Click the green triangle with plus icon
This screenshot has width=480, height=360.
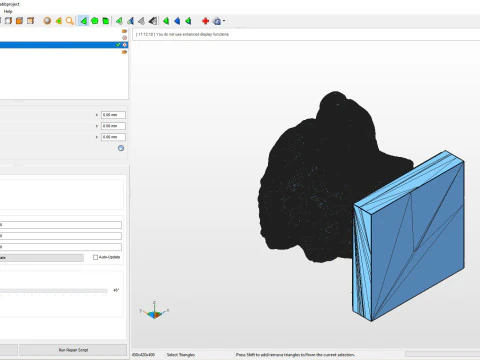[119, 21]
